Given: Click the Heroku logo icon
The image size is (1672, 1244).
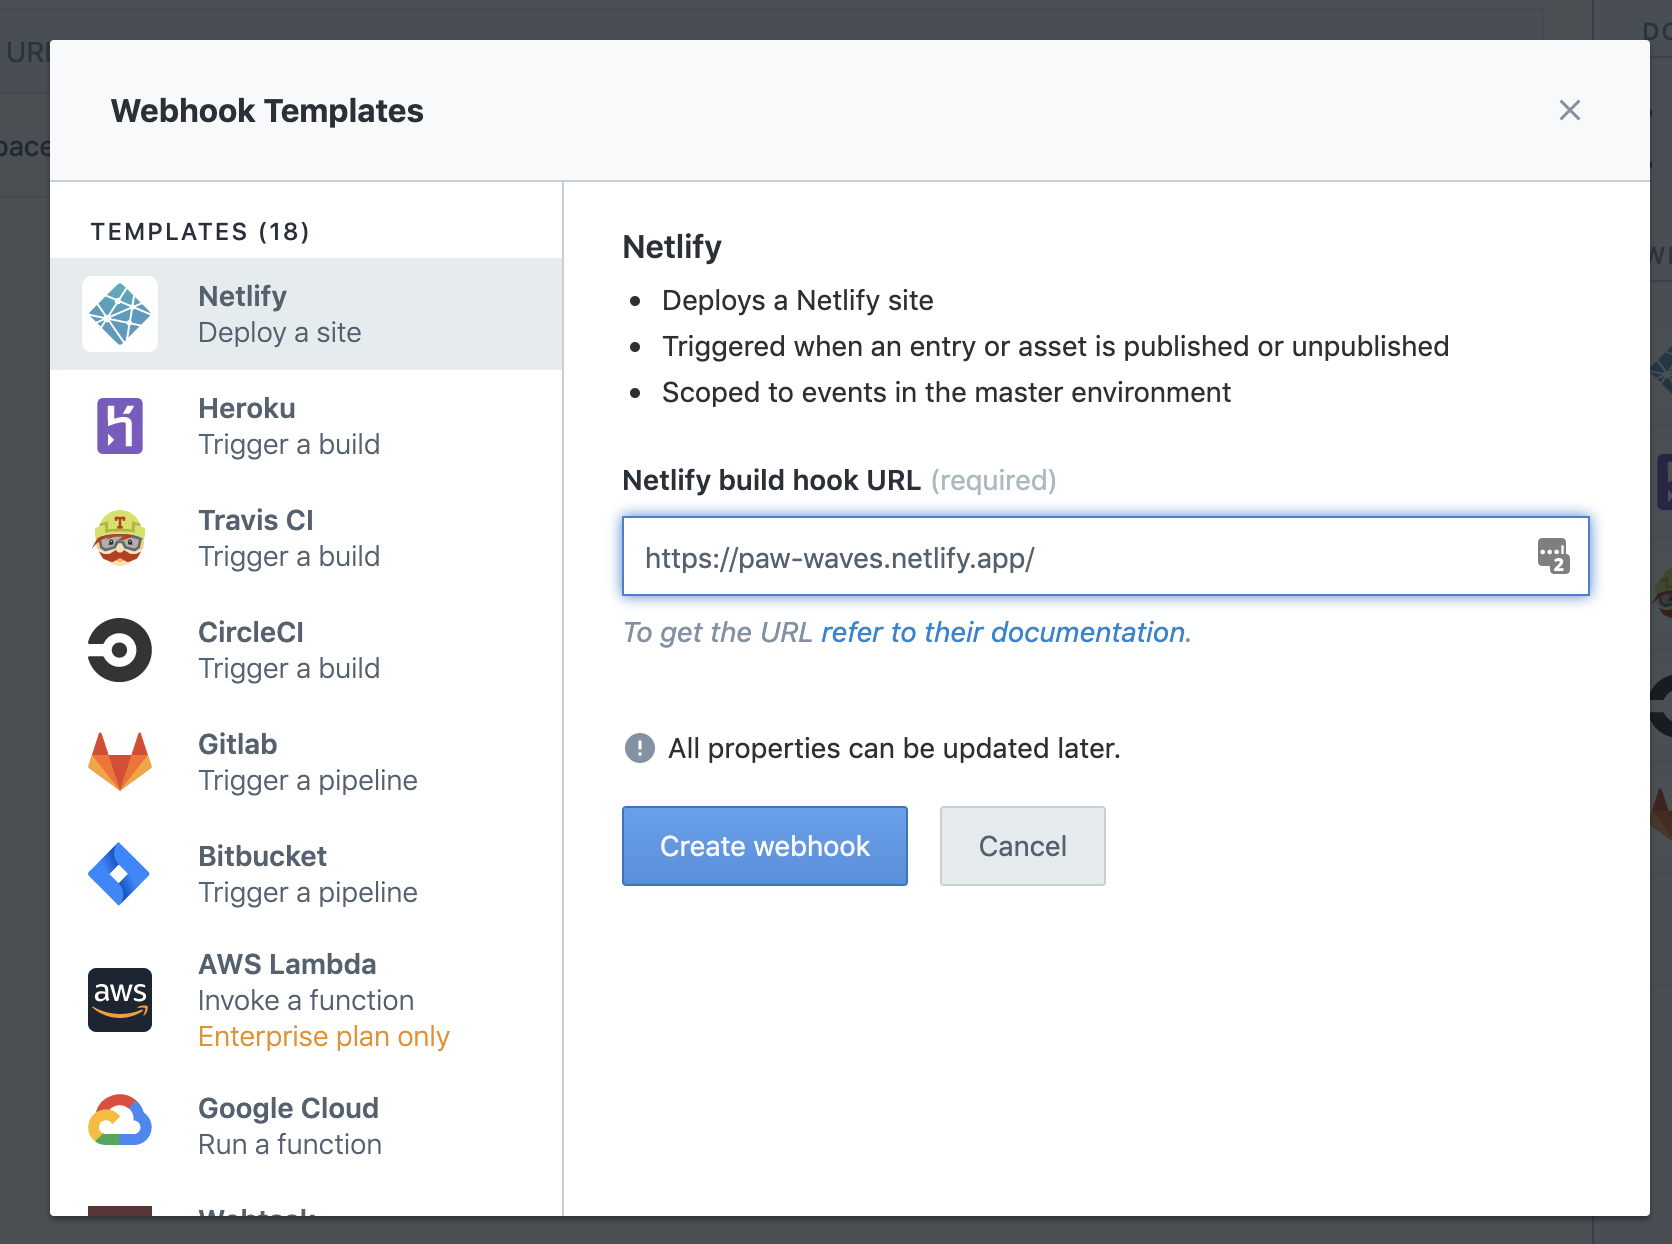Looking at the screenshot, I should [x=120, y=425].
